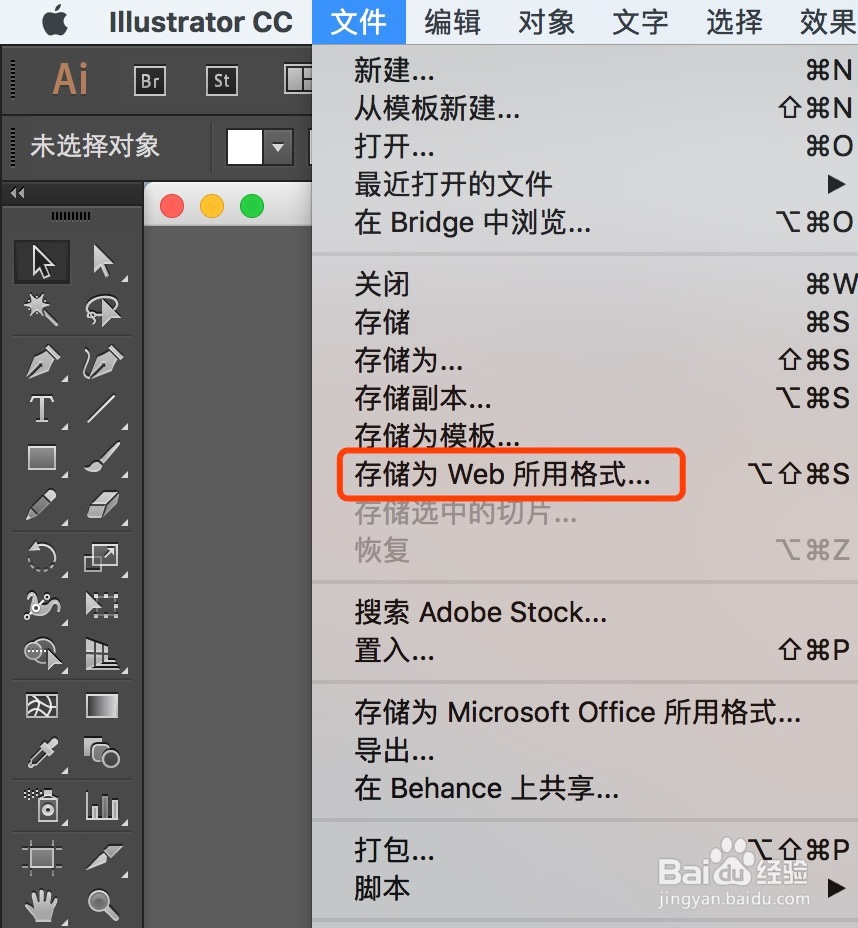858x928 pixels.
Task: Open the 对象 menu
Action: (x=546, y=22)
